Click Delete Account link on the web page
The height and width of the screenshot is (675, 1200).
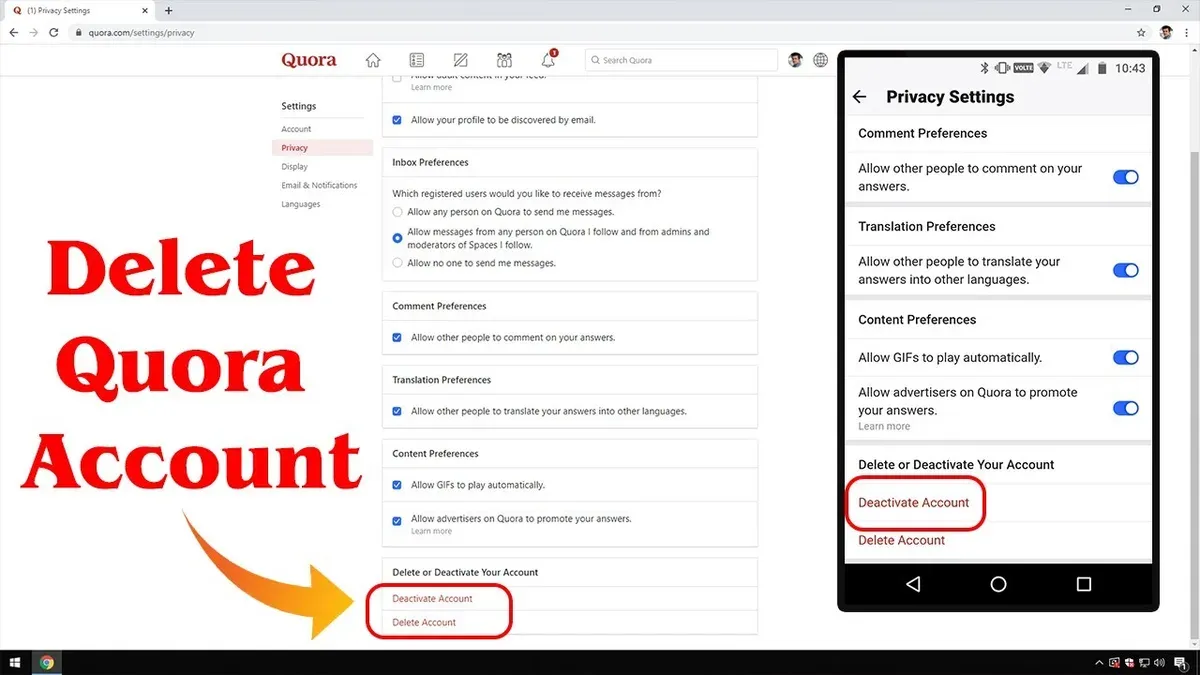pyautogui.click(x=424, y=622)
